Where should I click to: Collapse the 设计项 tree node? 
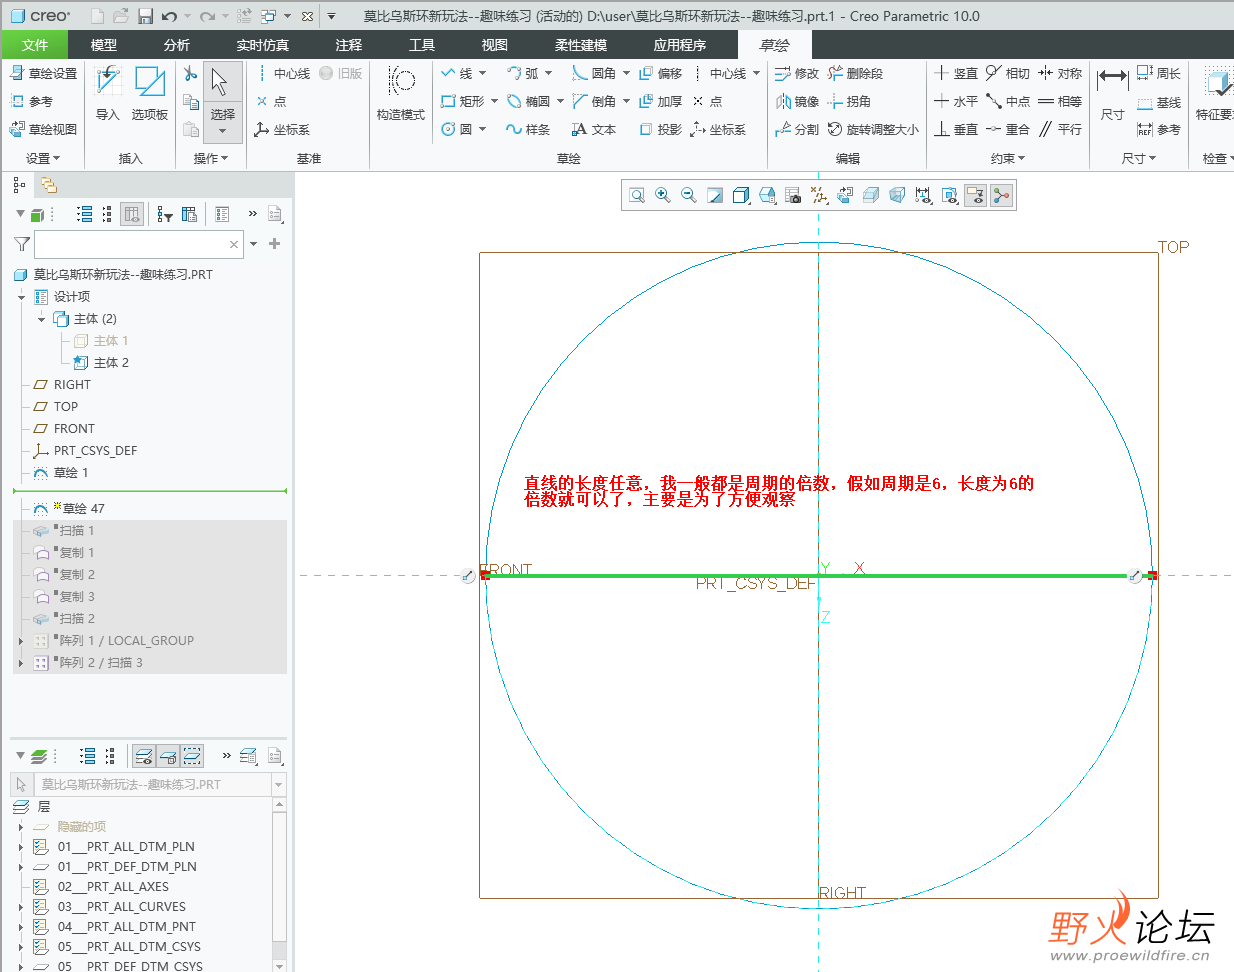click(x=21, y=297)
